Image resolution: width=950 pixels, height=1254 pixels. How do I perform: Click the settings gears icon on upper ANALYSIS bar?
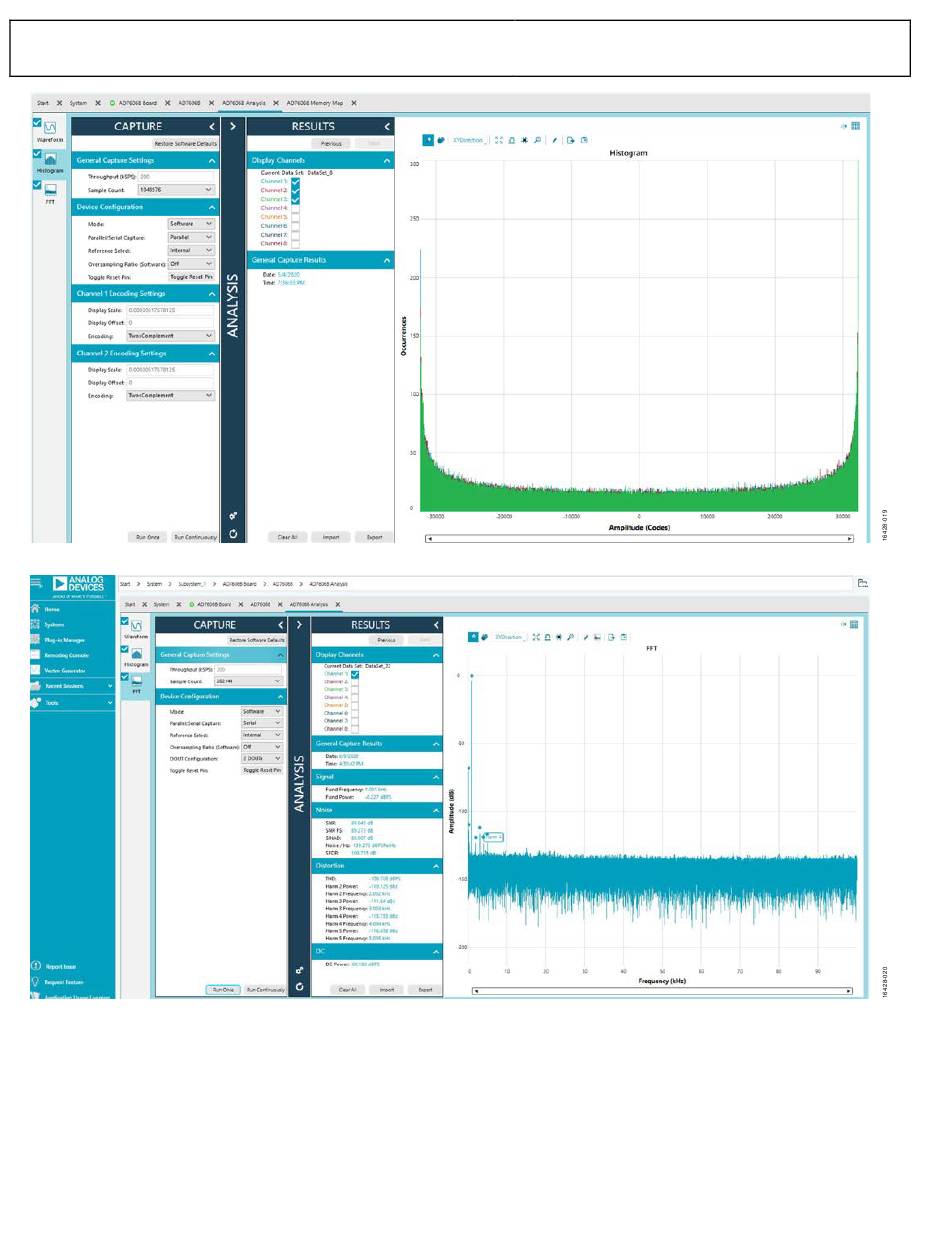click(x=232, y=516)
